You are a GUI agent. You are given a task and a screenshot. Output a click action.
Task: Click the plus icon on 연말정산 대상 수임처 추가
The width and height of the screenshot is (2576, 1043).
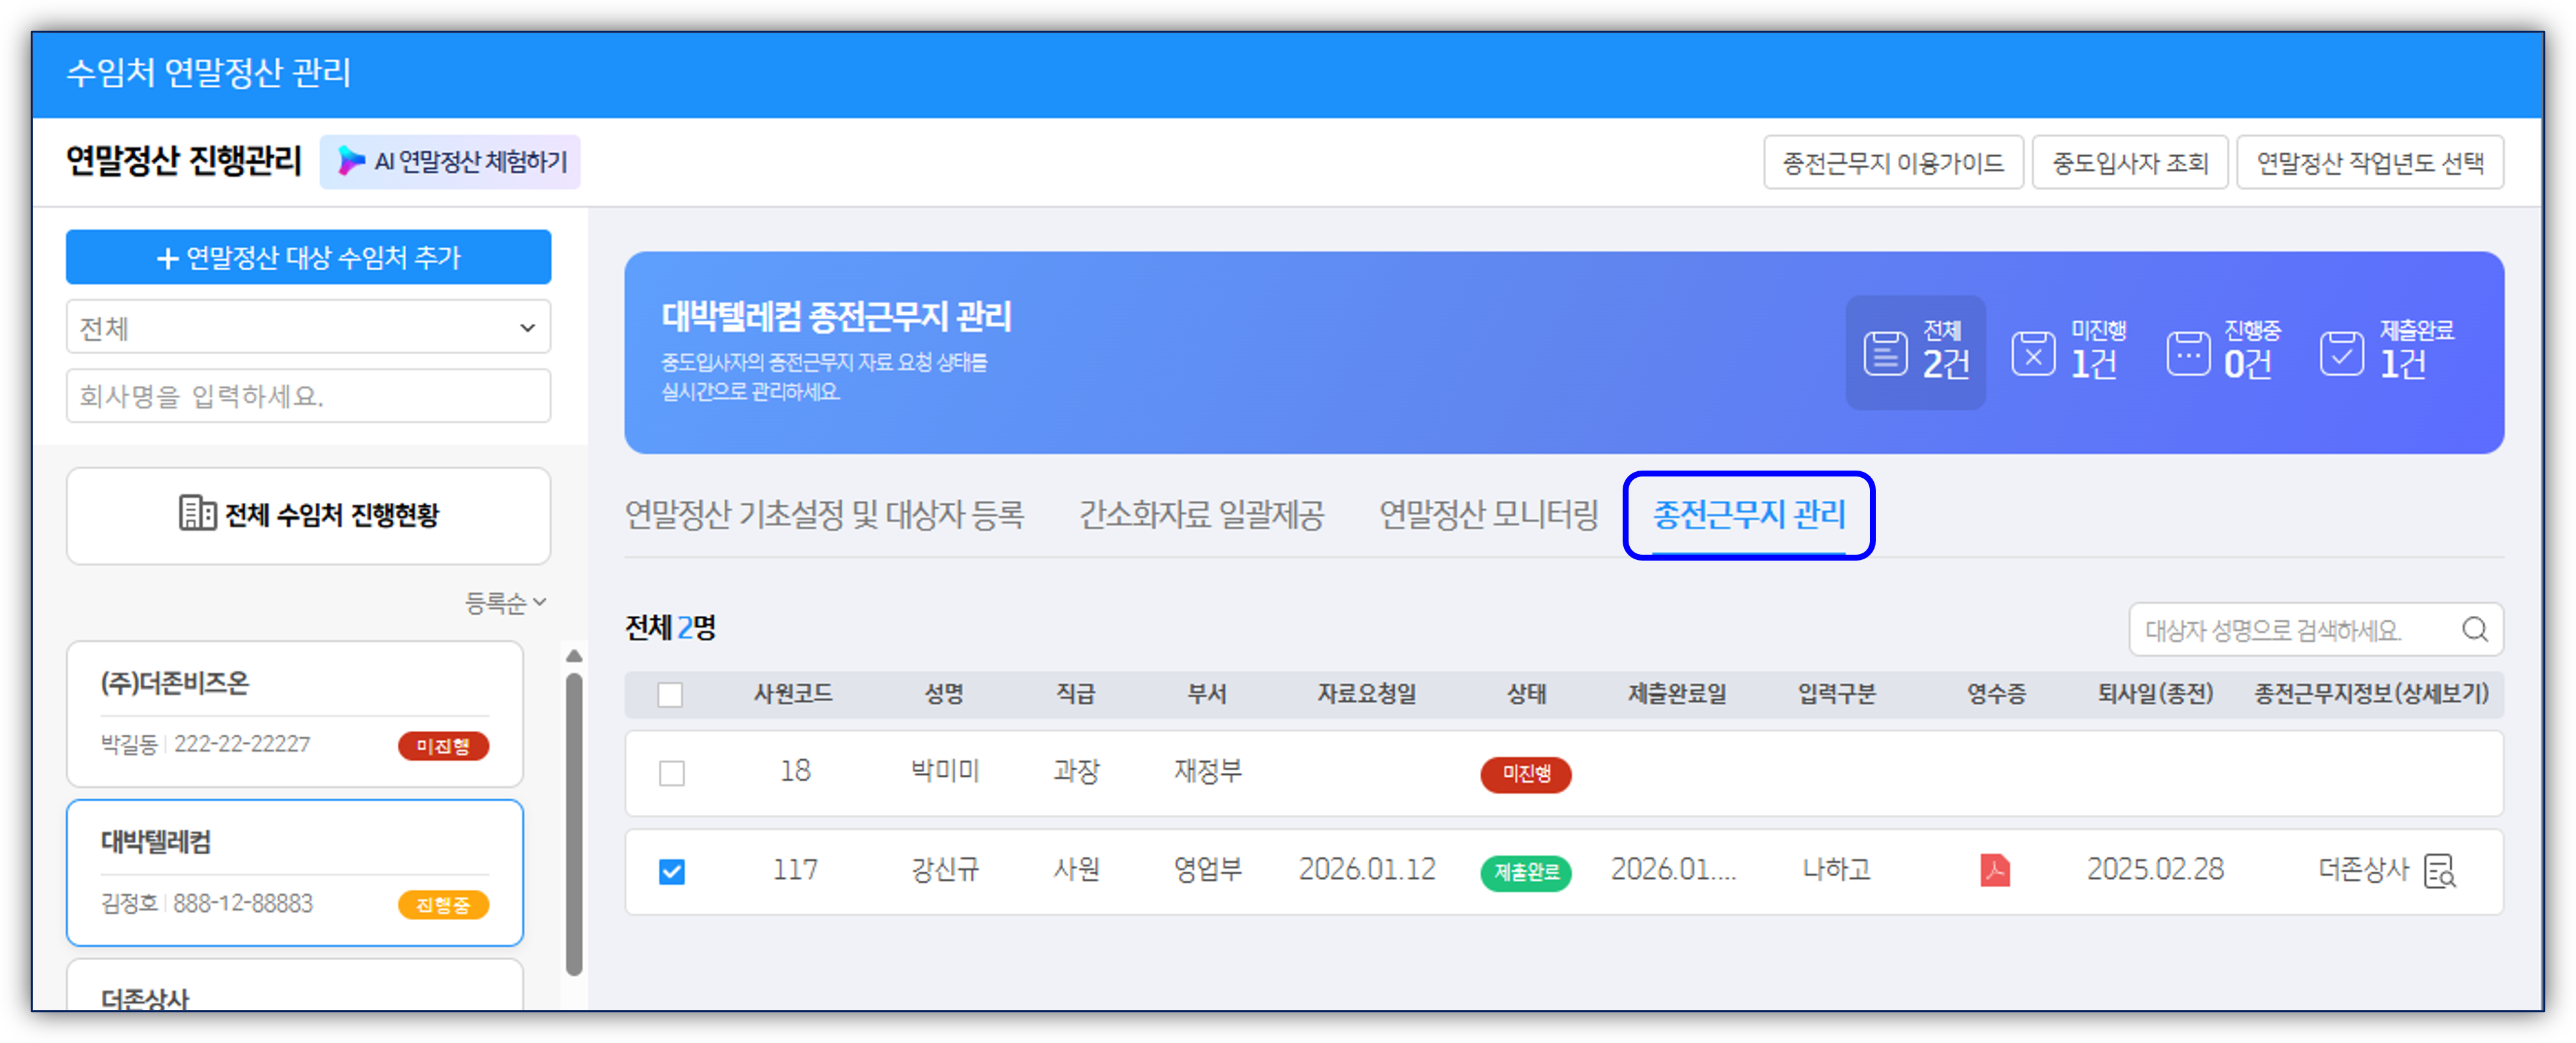click(x=168, y=258)
